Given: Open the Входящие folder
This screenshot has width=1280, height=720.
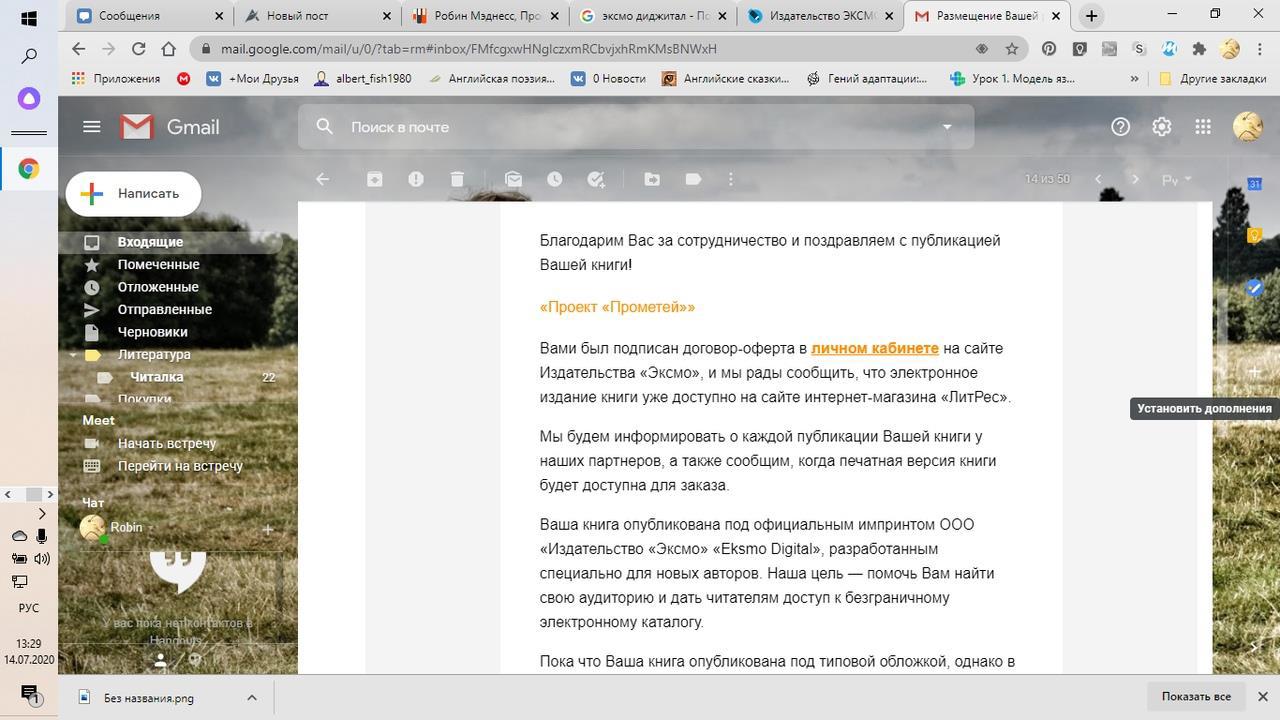Looking at the screenshot, I should [150, 242].
